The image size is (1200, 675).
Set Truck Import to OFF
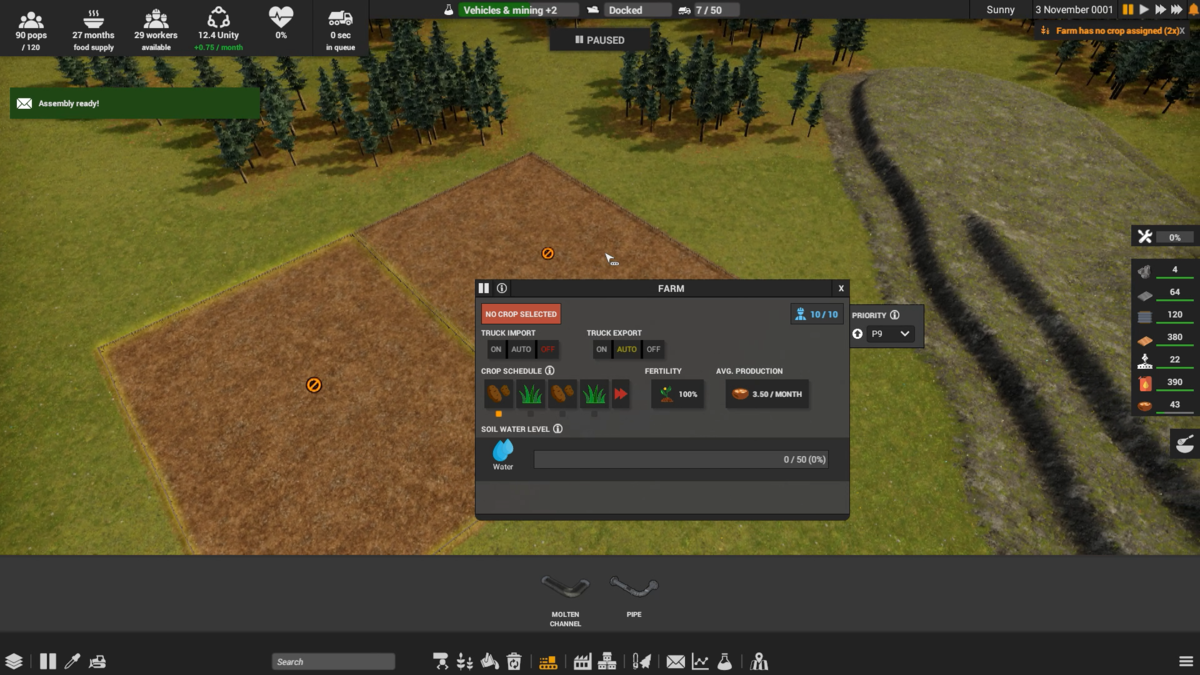click(547, 349)
